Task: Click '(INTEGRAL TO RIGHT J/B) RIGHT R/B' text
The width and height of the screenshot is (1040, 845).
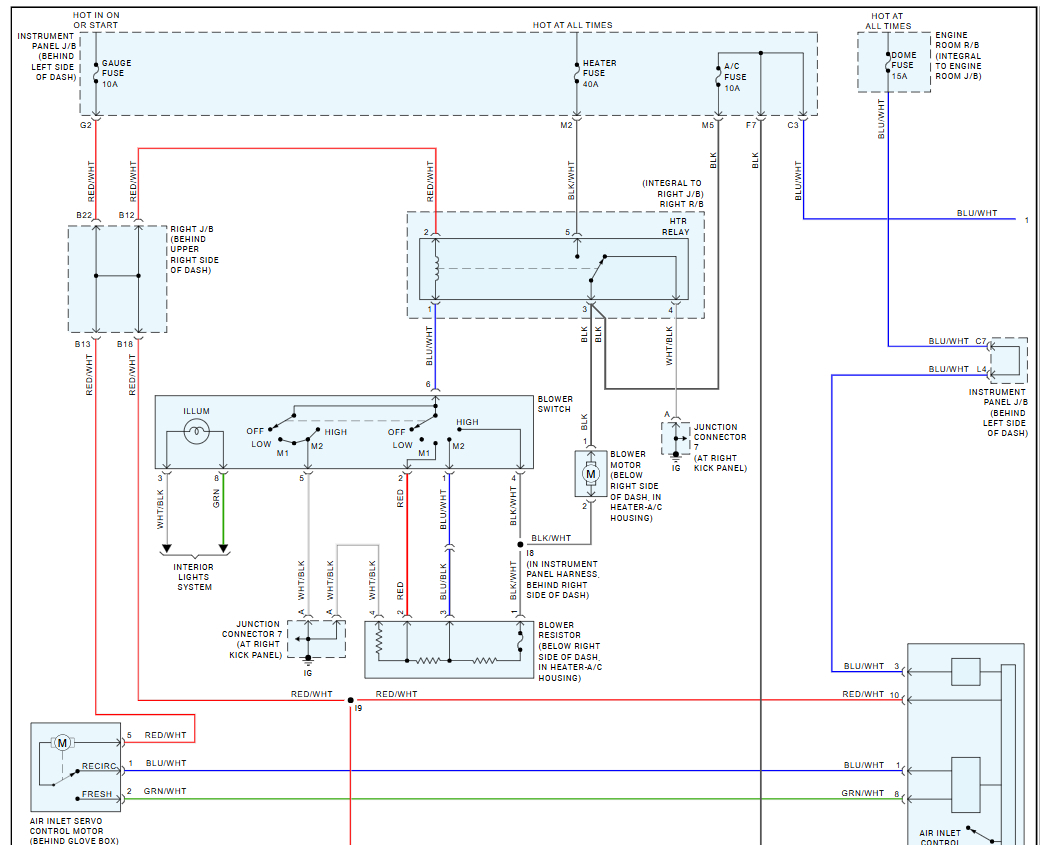Action: point(673,194)
